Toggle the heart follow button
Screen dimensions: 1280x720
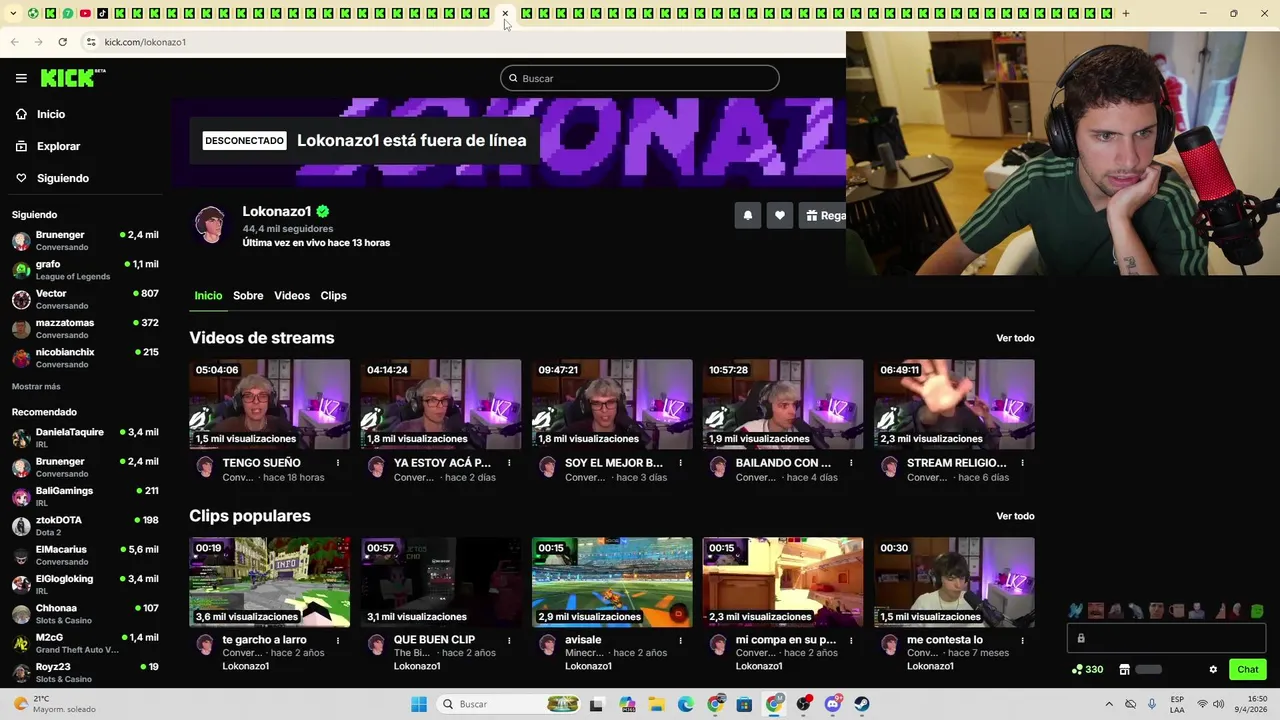[x=780, y=215]
